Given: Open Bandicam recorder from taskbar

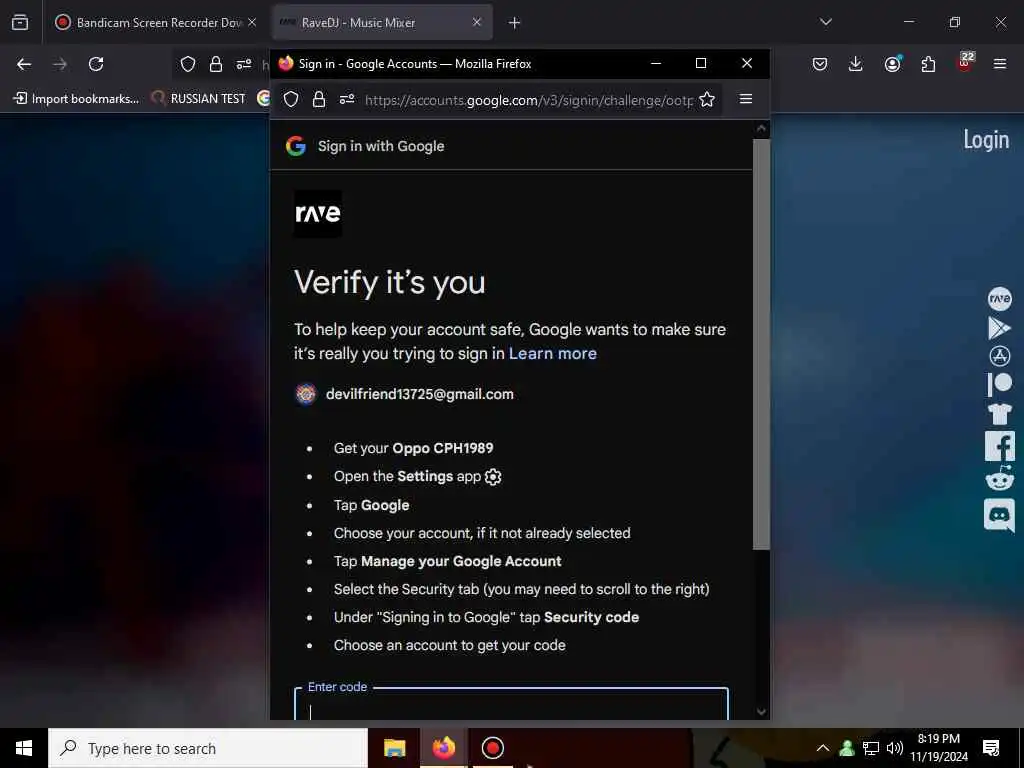Looking at the screenshot, I should (492, 748).
